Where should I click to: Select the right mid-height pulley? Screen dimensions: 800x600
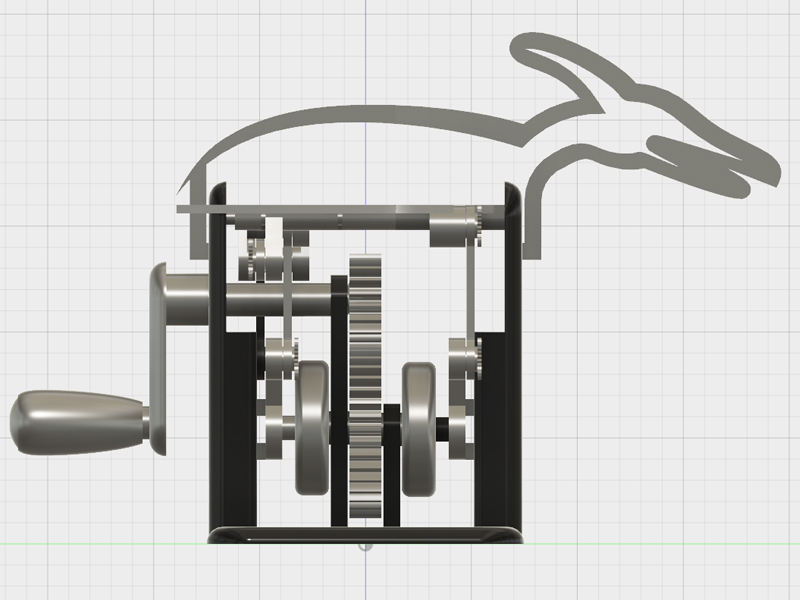(x=463, y=358)
